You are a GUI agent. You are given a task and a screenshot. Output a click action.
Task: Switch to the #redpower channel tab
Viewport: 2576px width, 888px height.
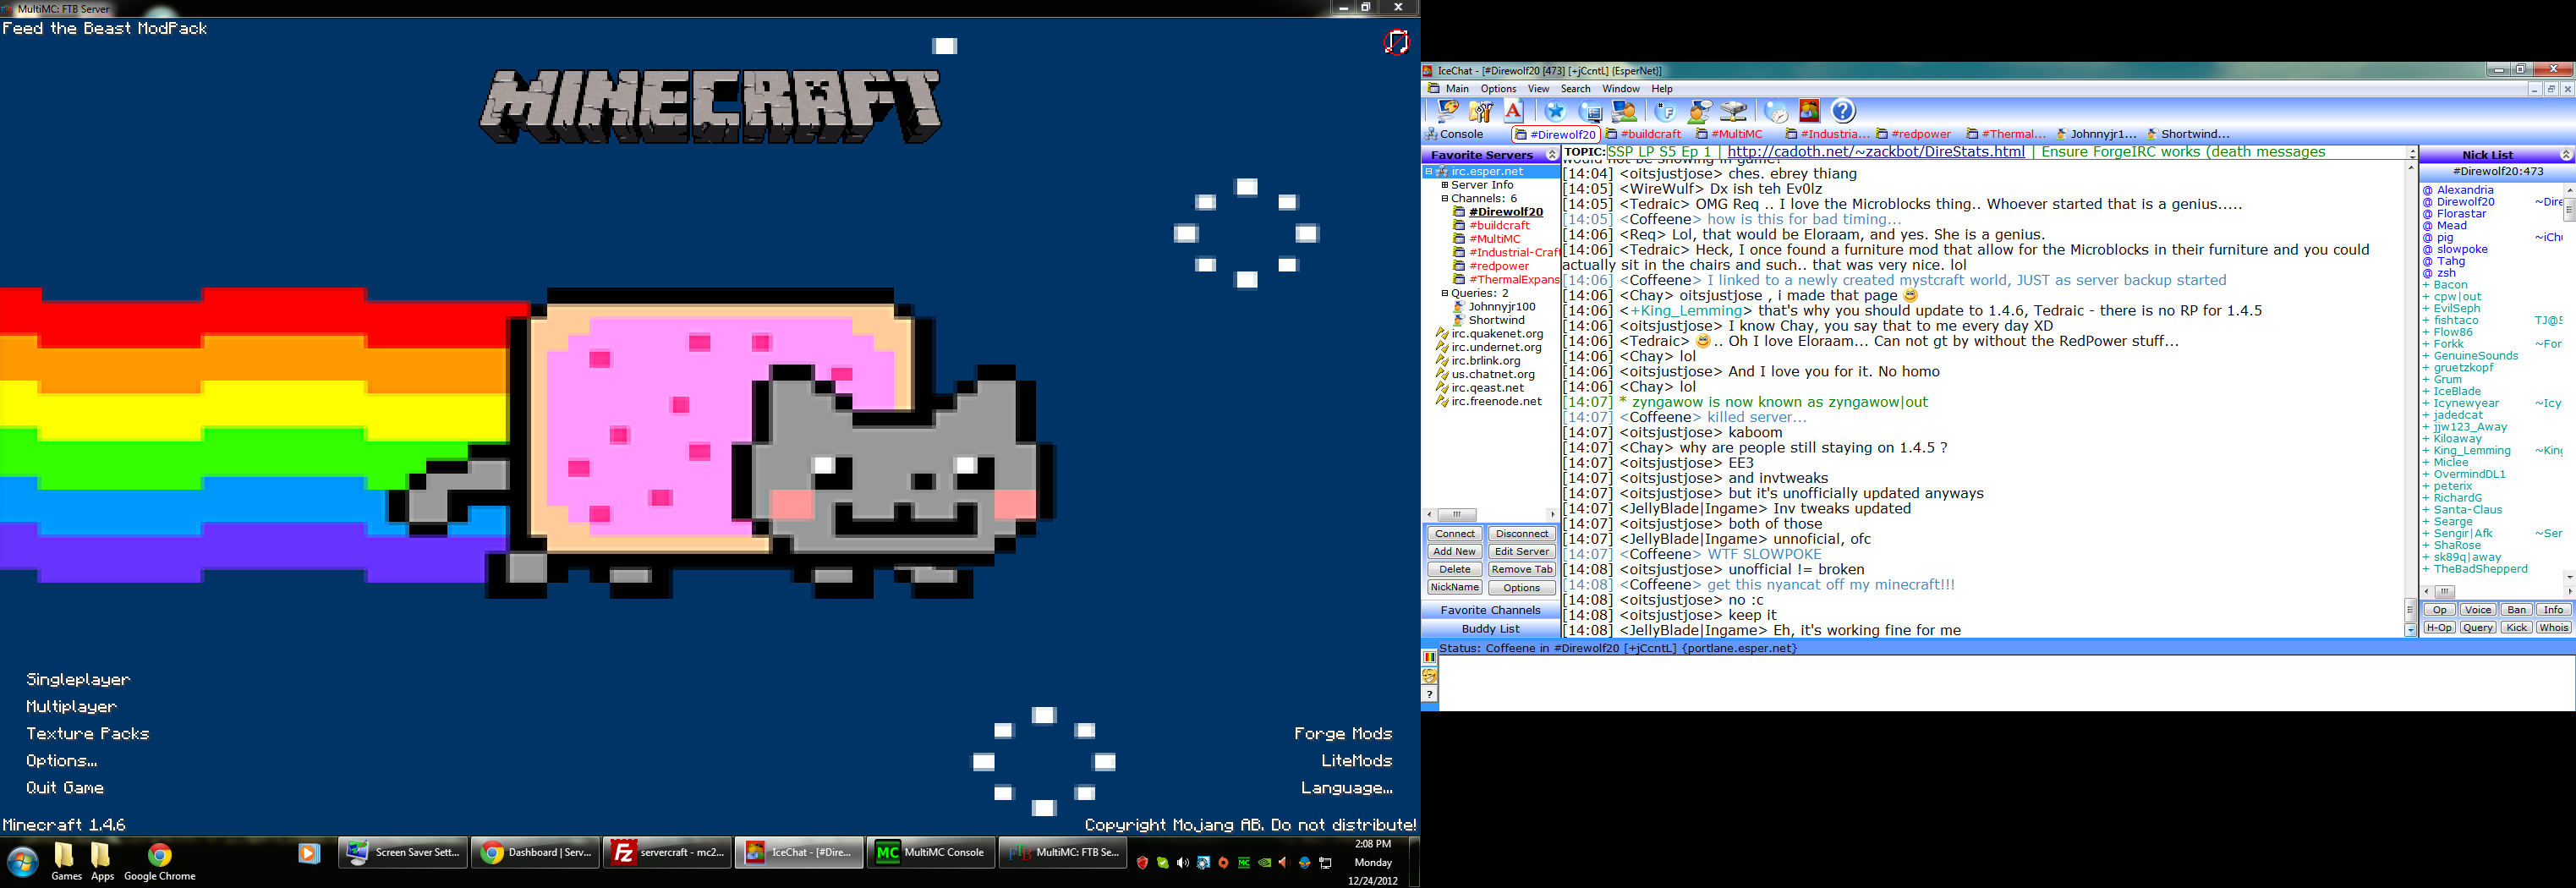1913,134
